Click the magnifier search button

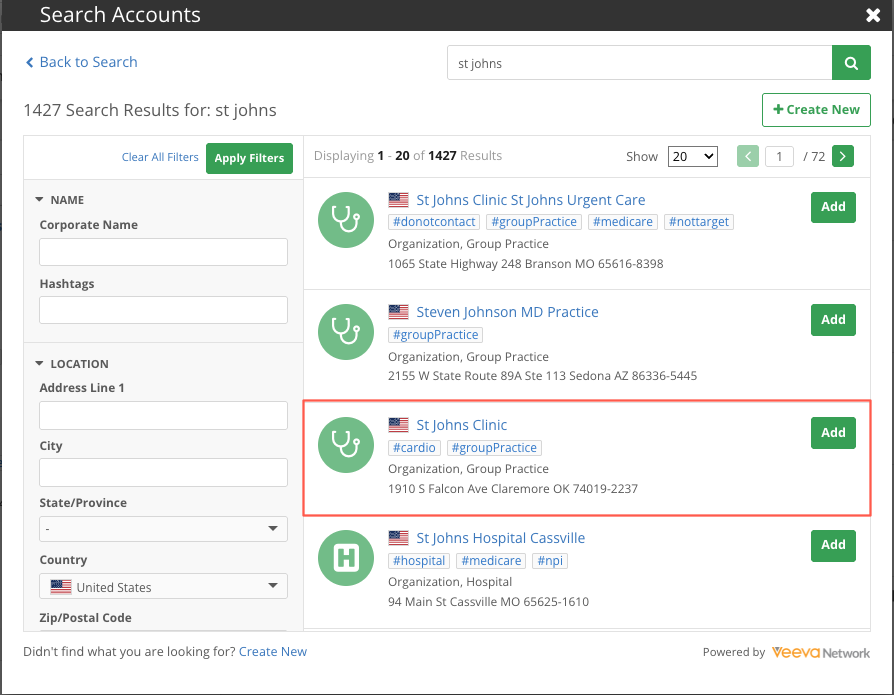click(x=850, y=63)
